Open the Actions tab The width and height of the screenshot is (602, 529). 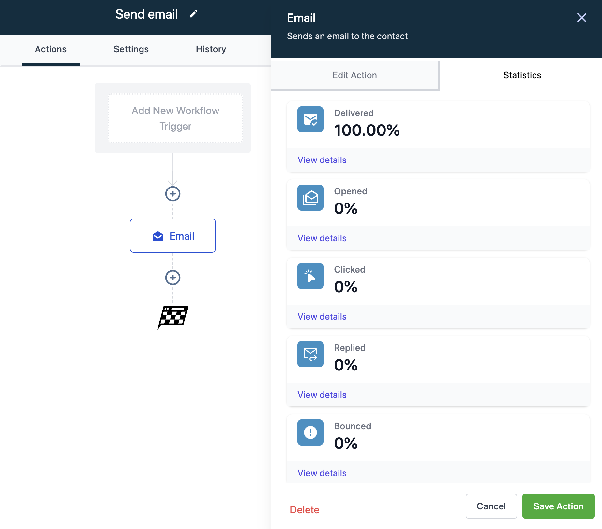[x=51, y=49]
